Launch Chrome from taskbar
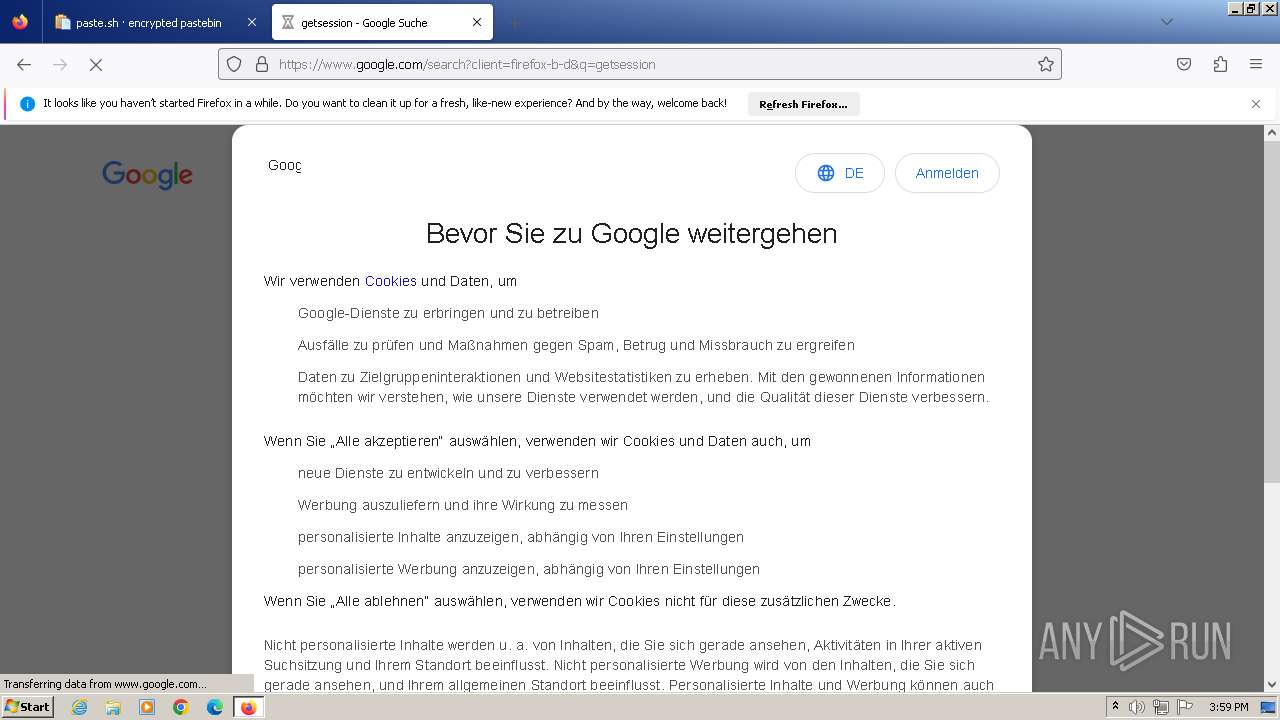The height and width of the screenshot is (720, 1280). point(181,707)
